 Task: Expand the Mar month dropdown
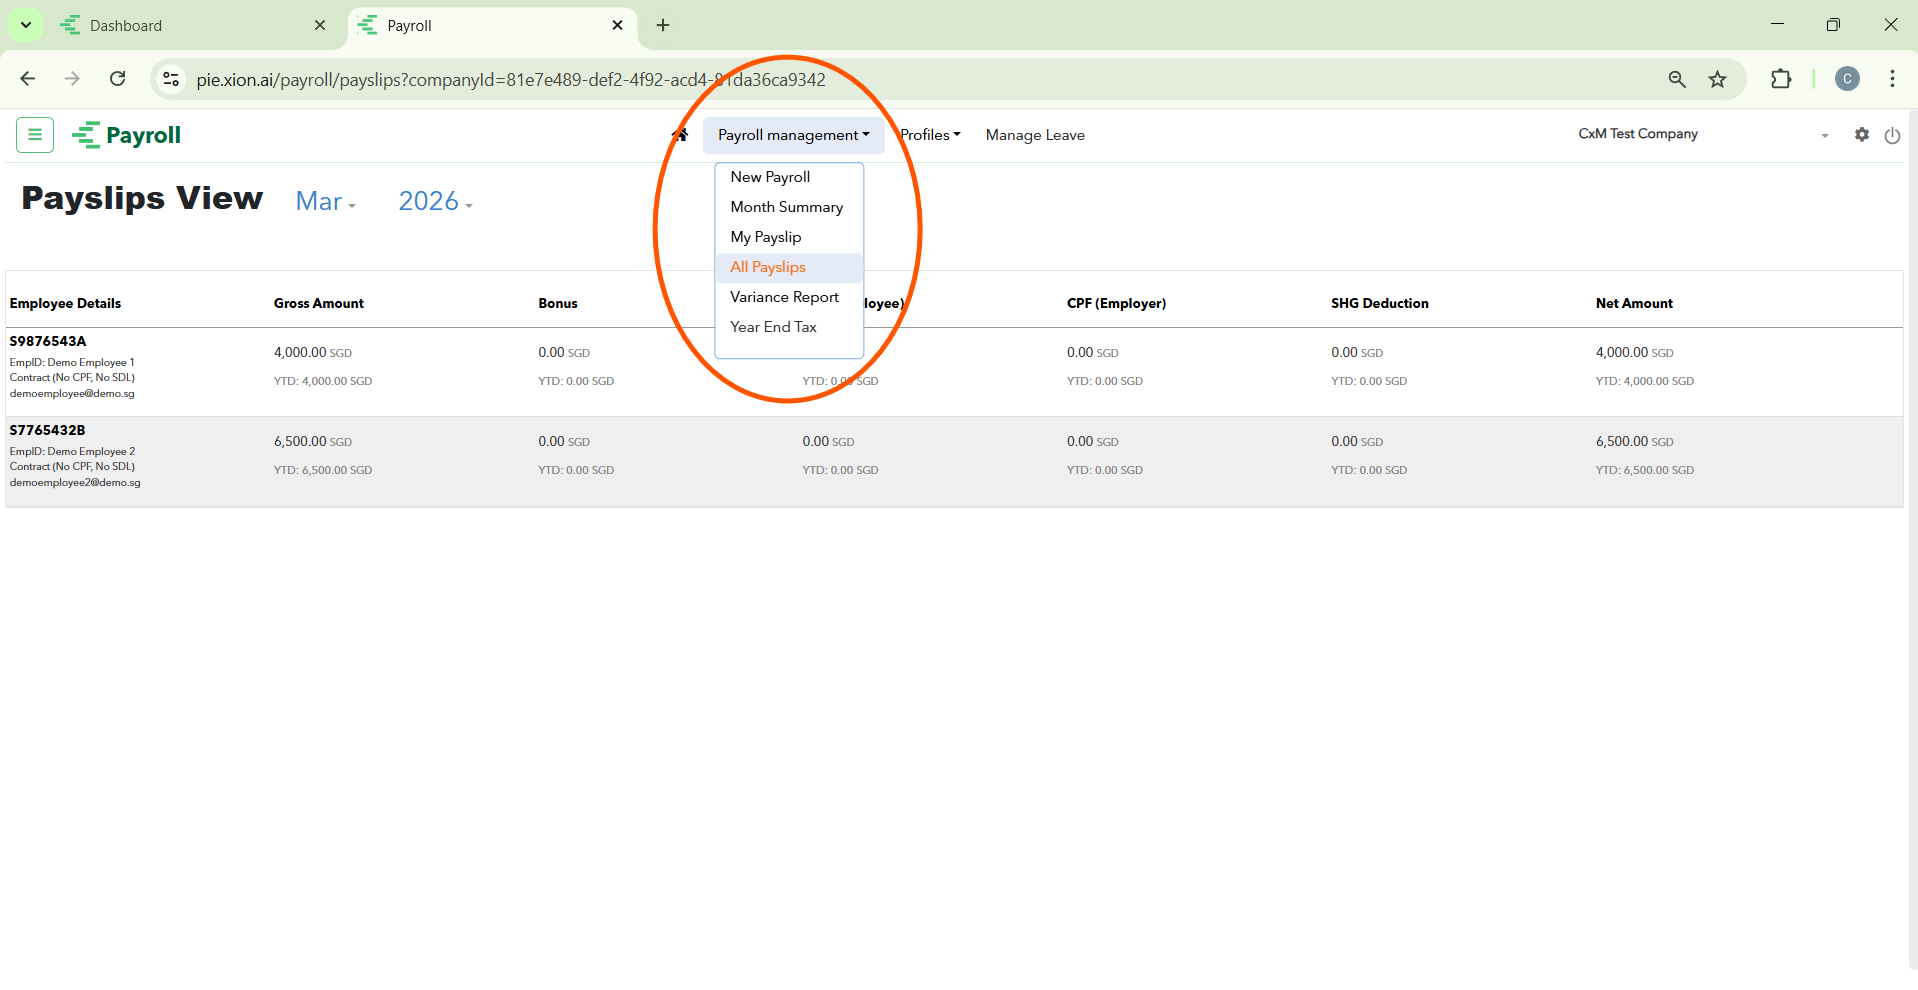(326, 202)
